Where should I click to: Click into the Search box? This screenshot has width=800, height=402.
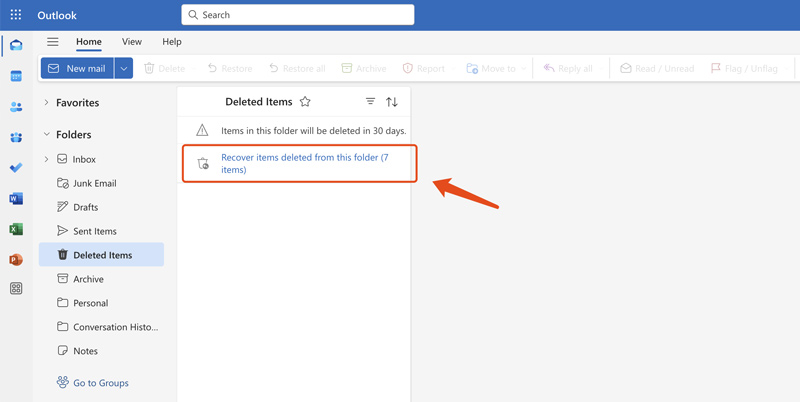click(x=300, y=15)
